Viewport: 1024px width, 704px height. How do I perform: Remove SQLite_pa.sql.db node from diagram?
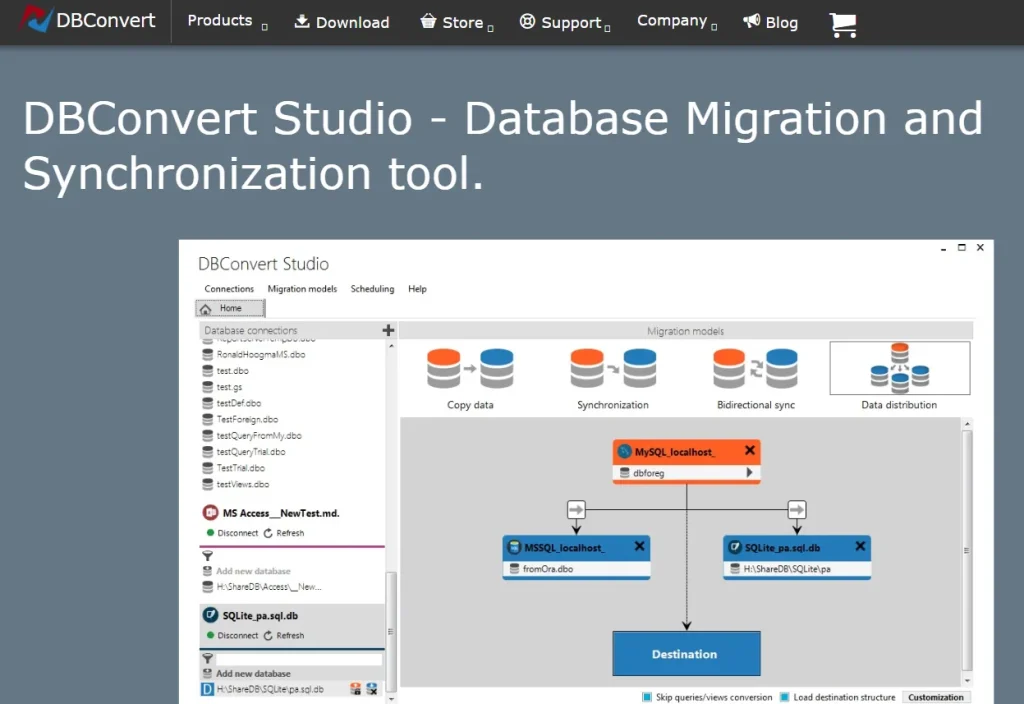tap(860, 546)
